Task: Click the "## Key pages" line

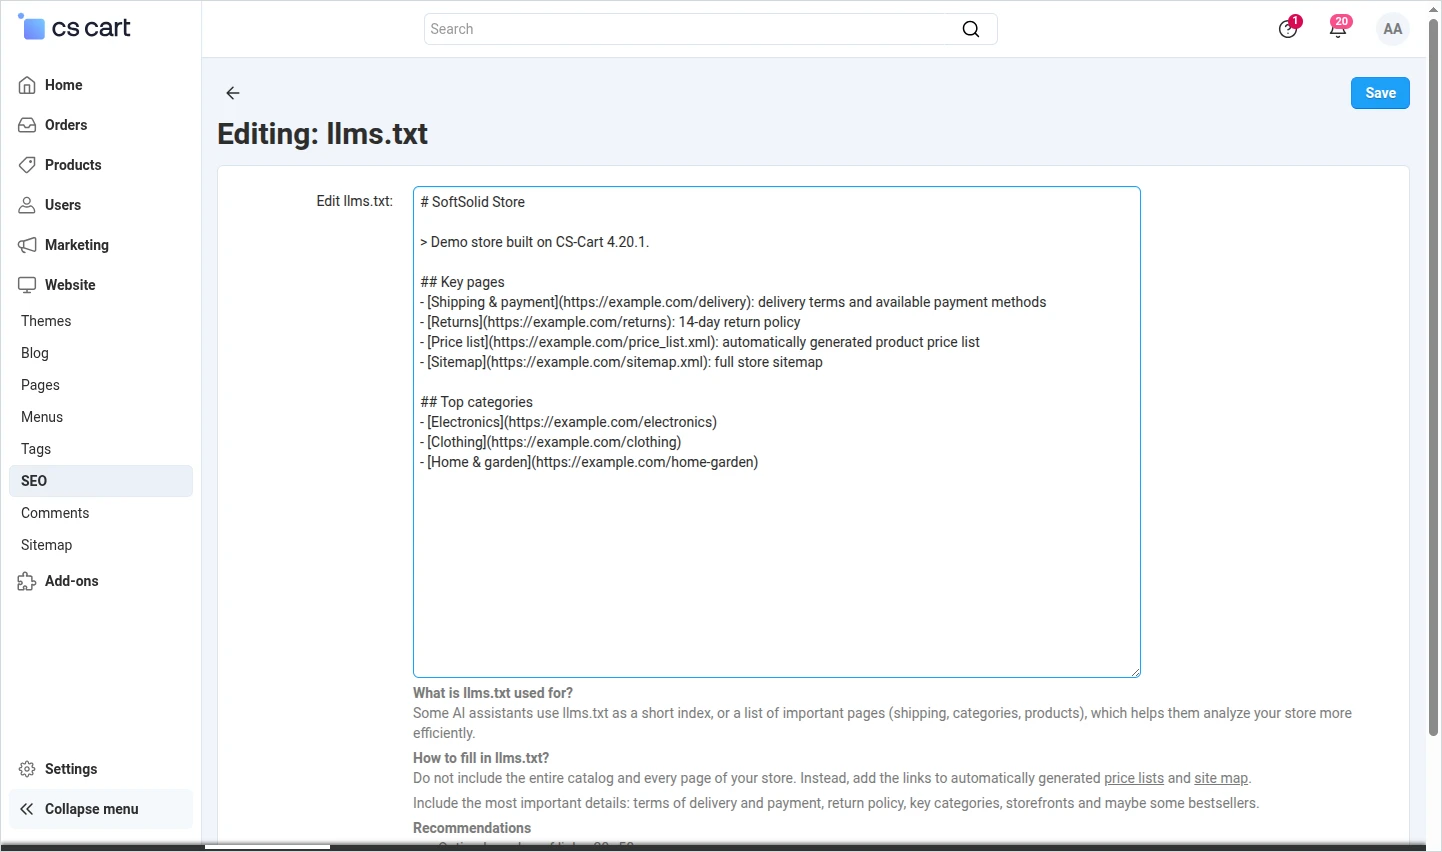Action: click(x=462, y=282)
